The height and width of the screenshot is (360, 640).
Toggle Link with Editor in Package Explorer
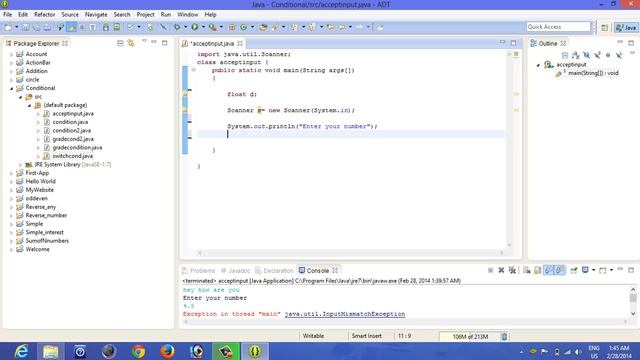point(131,43)
